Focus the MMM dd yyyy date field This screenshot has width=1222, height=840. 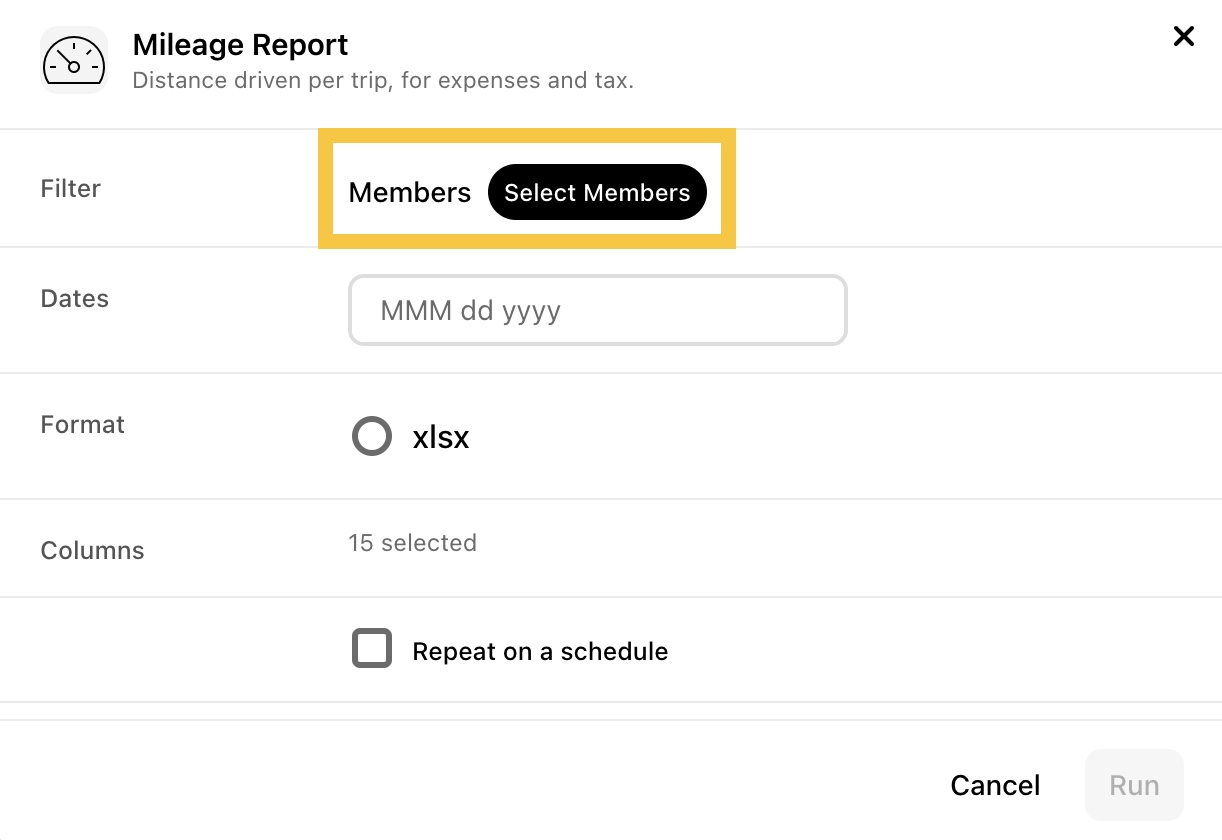tap(598, 310)
